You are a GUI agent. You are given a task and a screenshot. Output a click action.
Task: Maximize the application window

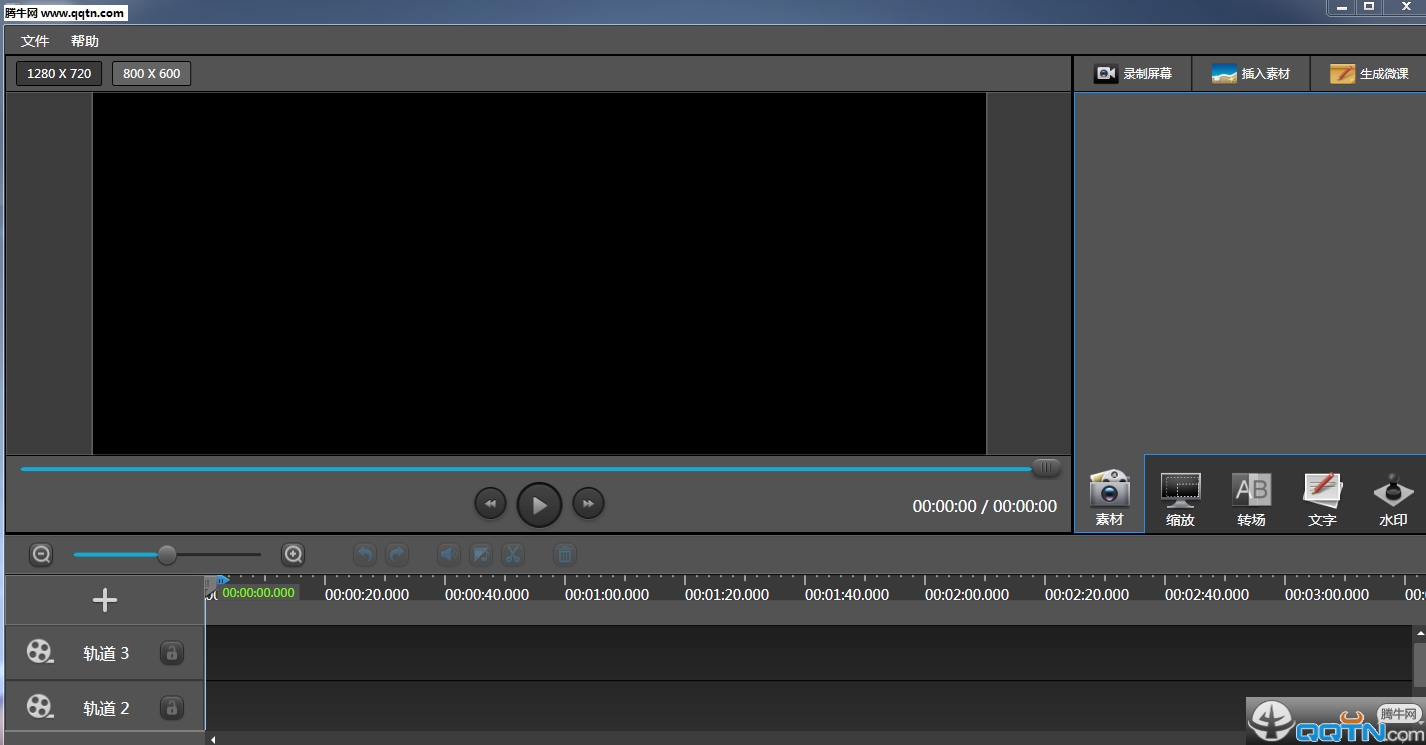click(x=1369, y=7)
